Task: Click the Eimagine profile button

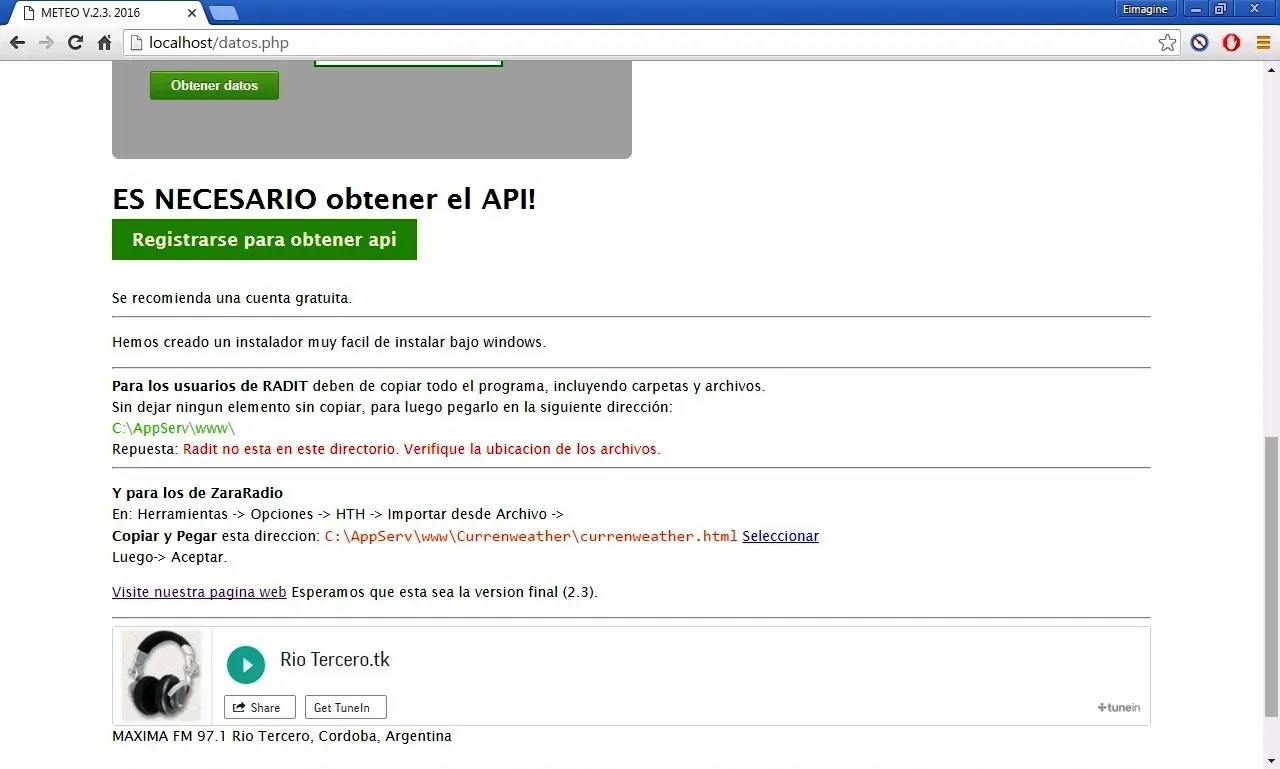Action: [x=1145, y=9]
